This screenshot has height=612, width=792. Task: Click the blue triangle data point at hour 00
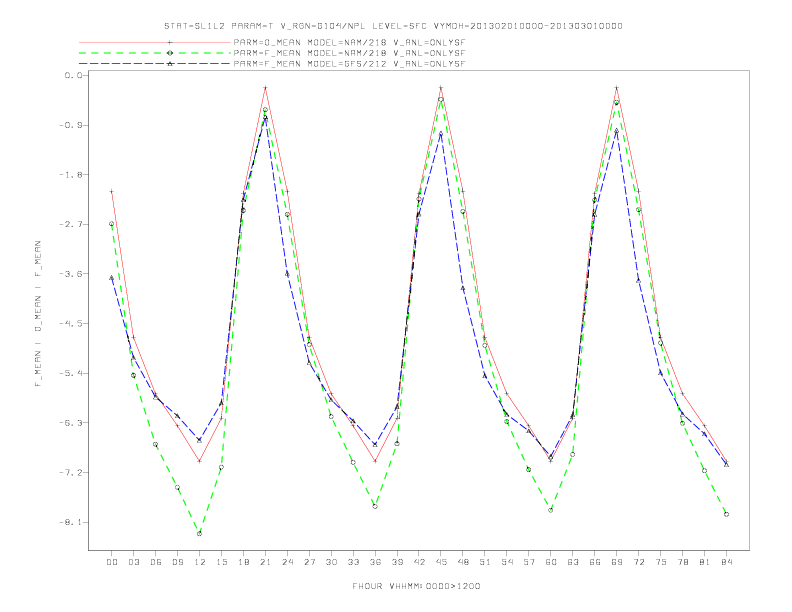click(112, 278)
